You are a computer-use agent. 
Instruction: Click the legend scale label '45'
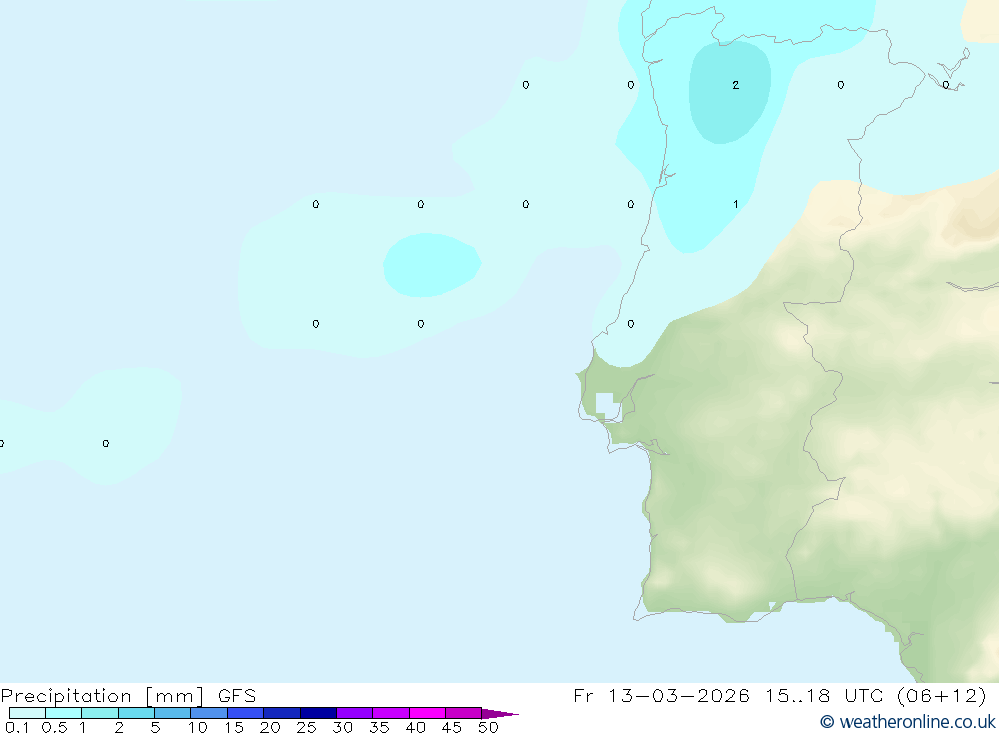(452, 727)
